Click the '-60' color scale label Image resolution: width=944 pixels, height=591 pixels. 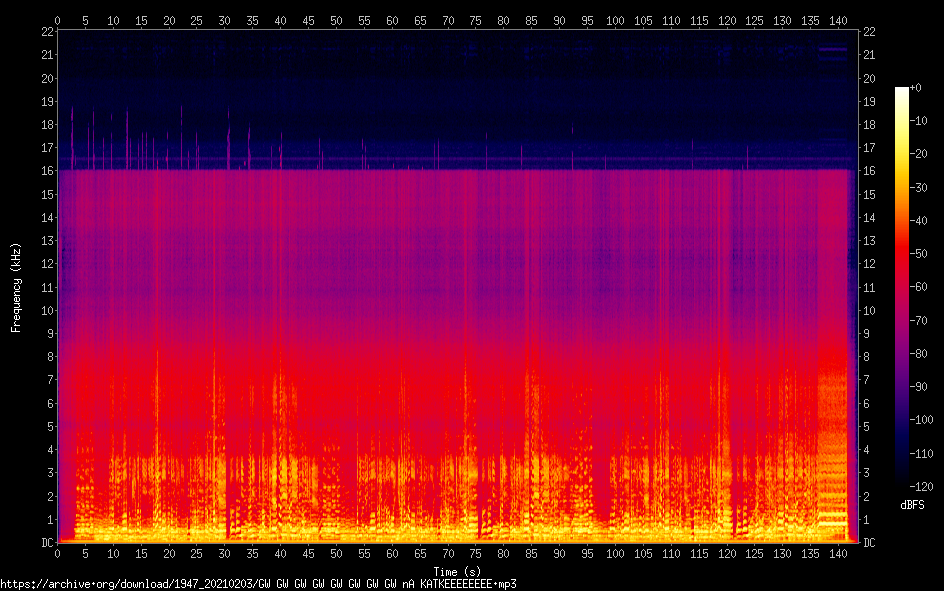click(x=918, y=287)
